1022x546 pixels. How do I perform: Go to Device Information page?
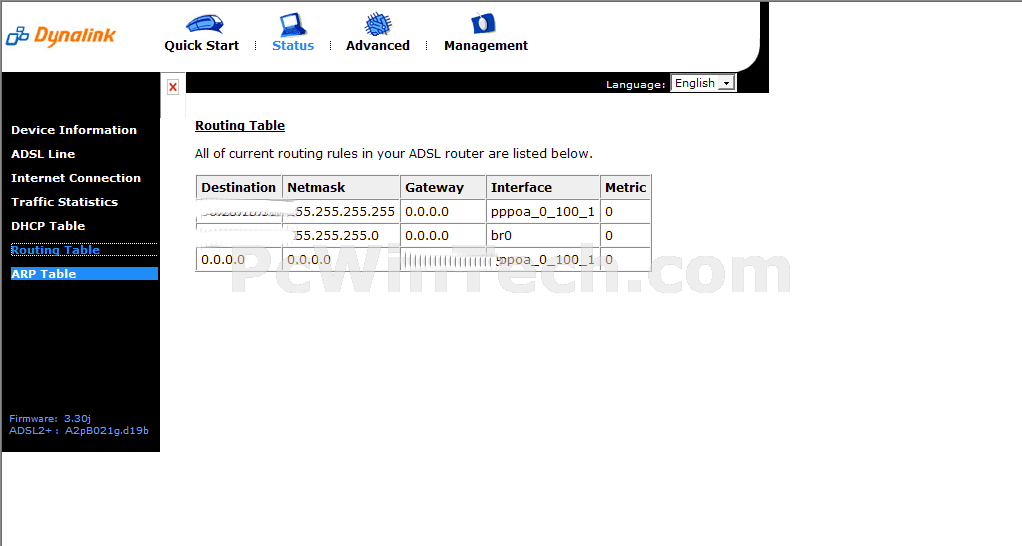point(74,130)
